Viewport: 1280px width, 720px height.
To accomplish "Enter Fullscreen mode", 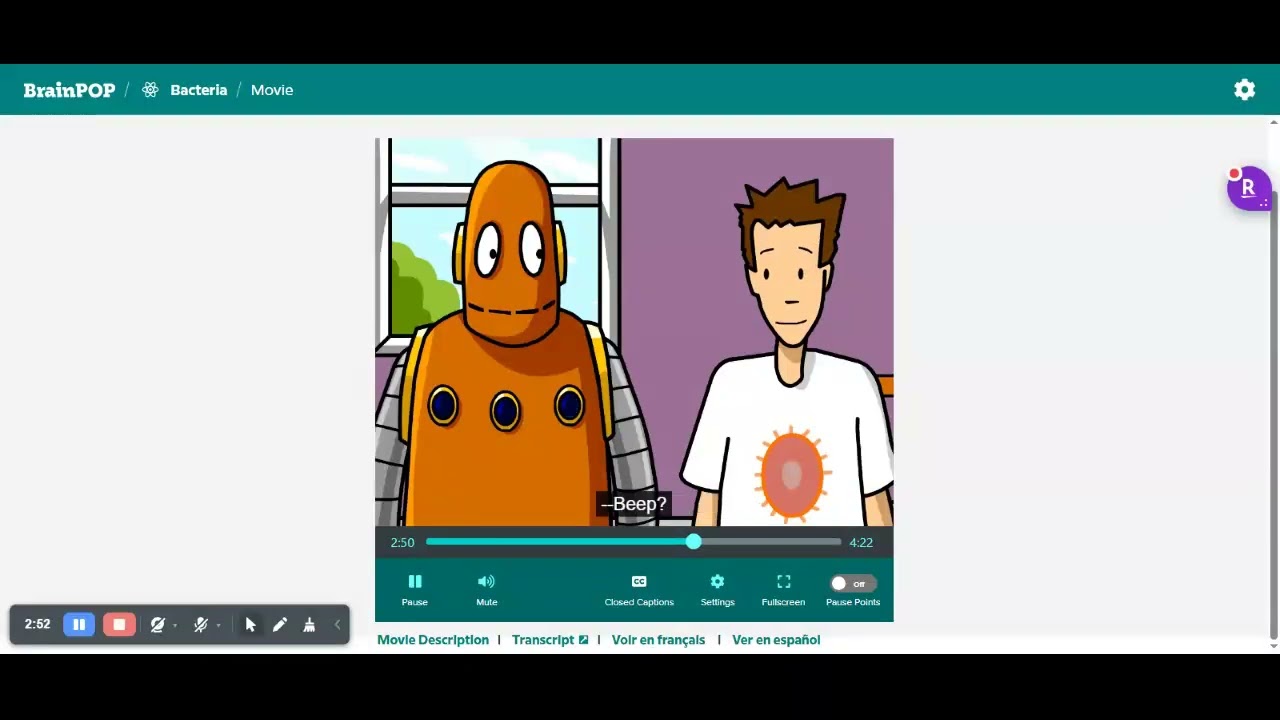I will 783,589.
